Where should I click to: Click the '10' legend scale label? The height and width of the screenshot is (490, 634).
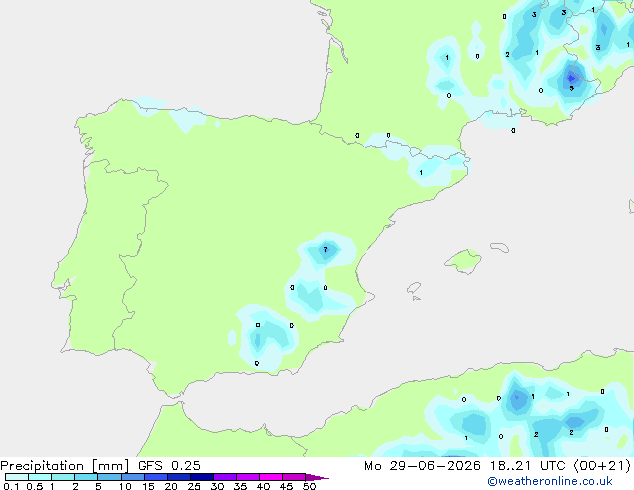click(x=125, y=486)
